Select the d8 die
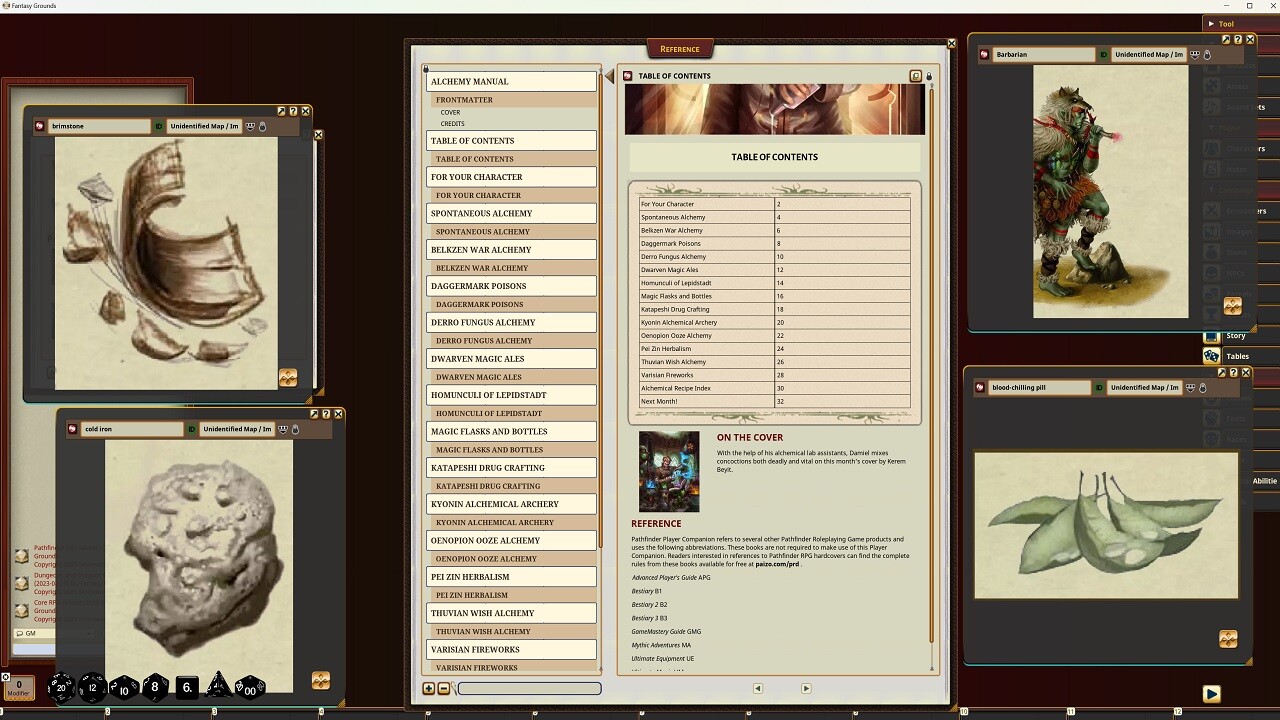1280x720 pixels. [x=154, y=687]
